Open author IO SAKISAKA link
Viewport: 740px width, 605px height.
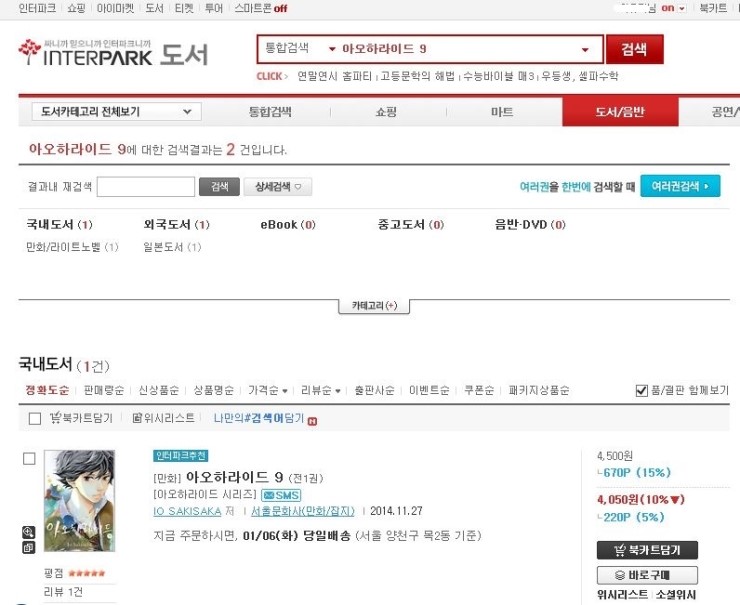[187, 511]
